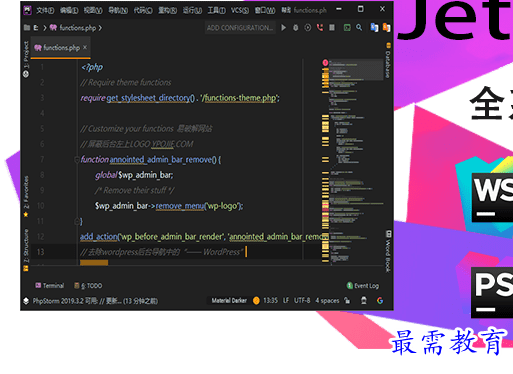Open the Database tool window

coord(388,61)
